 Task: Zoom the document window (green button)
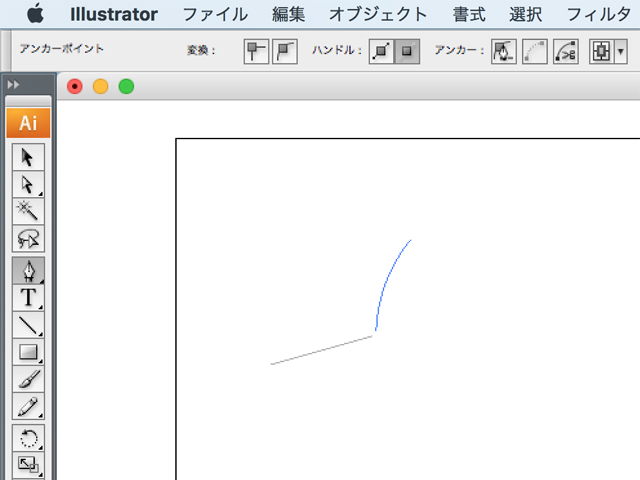tap(126, 87)
